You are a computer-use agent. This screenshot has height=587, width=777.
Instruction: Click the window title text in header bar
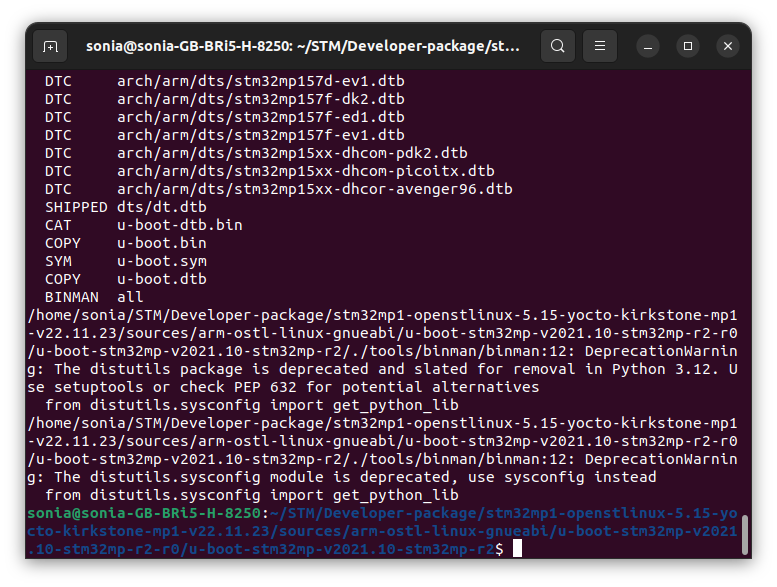303,47
